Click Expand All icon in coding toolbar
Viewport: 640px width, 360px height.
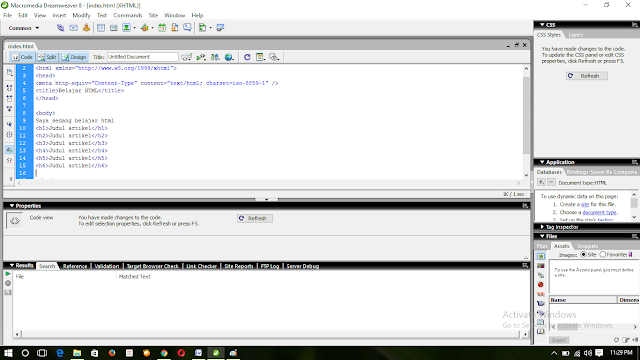coord(9,109)
